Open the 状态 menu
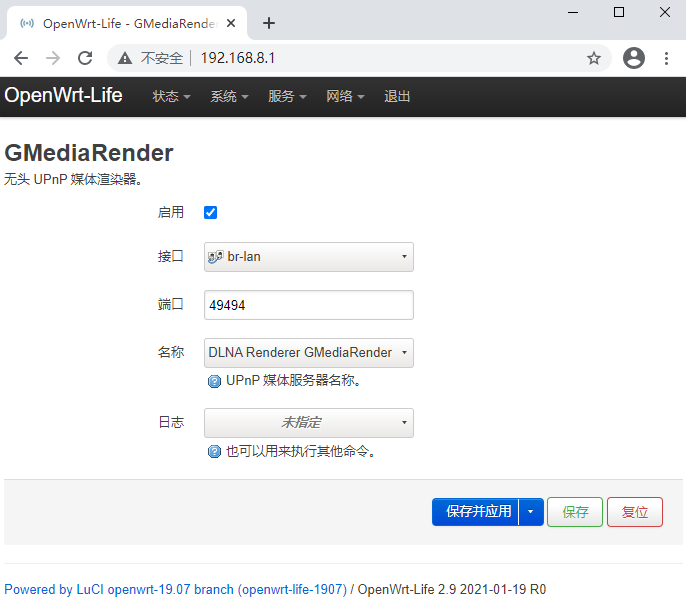This screenshot has width=686, height=615. click(x=171, y=96)
